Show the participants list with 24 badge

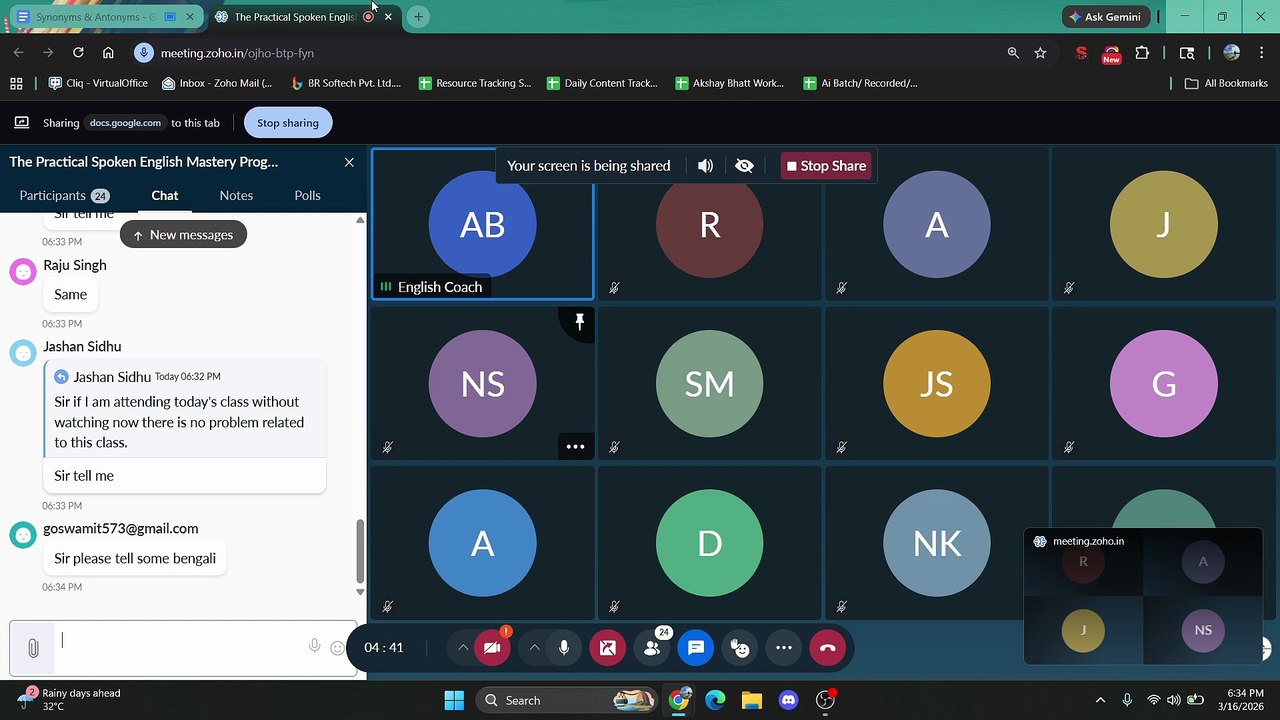[652, 648]
